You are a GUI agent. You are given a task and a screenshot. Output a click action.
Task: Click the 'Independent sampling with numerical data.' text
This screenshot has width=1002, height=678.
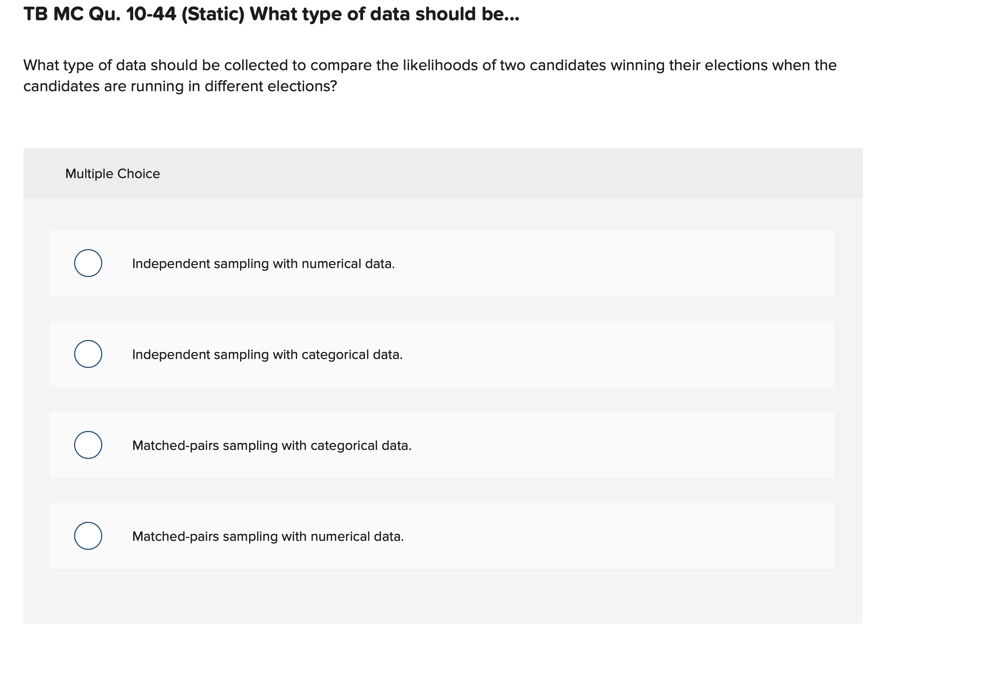[x=263, y=264]
